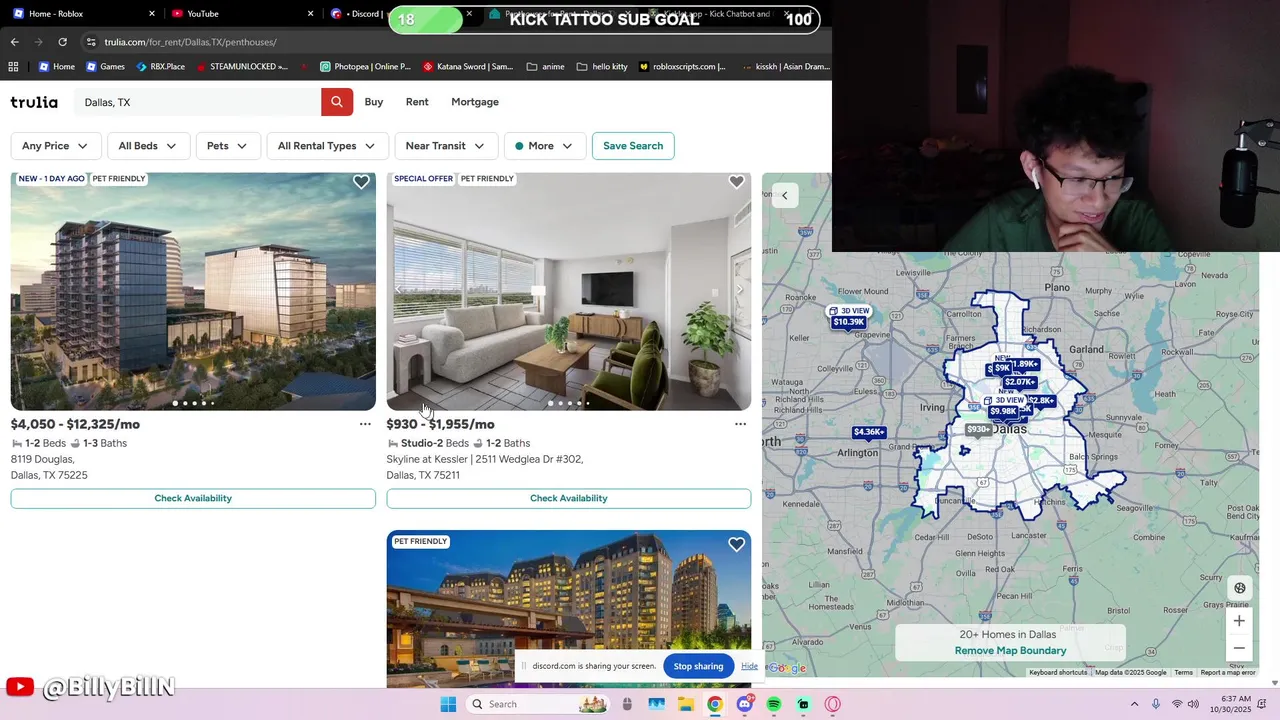Zoom out on the map
Viewport: 1280px width, 720px height.
coord(1239,648)
